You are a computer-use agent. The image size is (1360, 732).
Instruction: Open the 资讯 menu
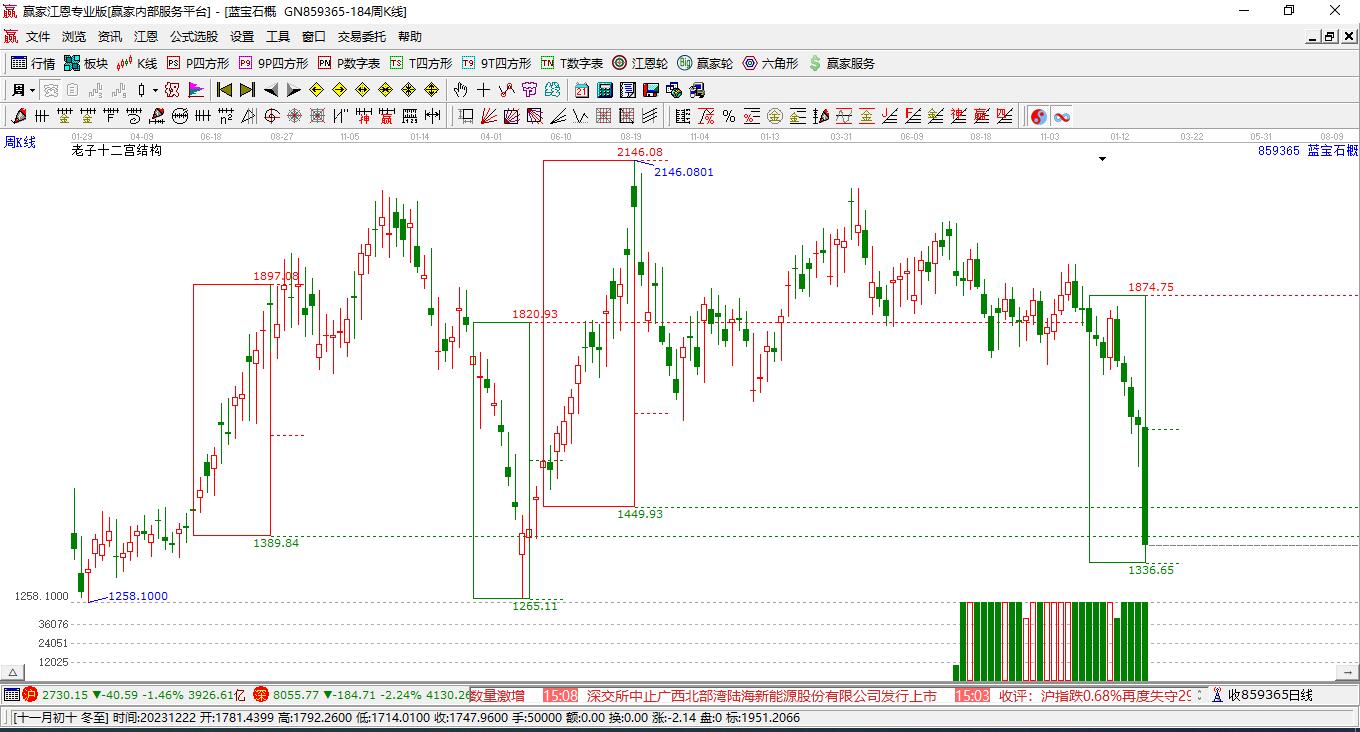point(110,37)
